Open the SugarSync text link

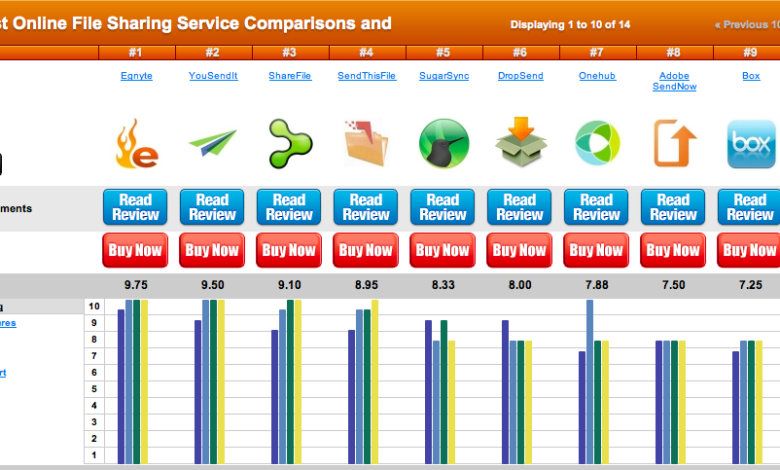pos(443,76)
